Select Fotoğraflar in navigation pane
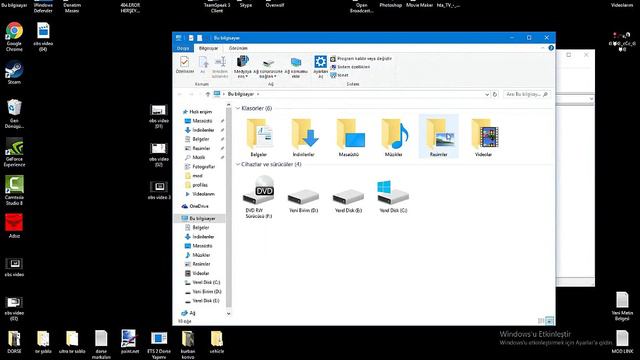The height and width of the screenshot is (360, 640). tap(200, 167)
